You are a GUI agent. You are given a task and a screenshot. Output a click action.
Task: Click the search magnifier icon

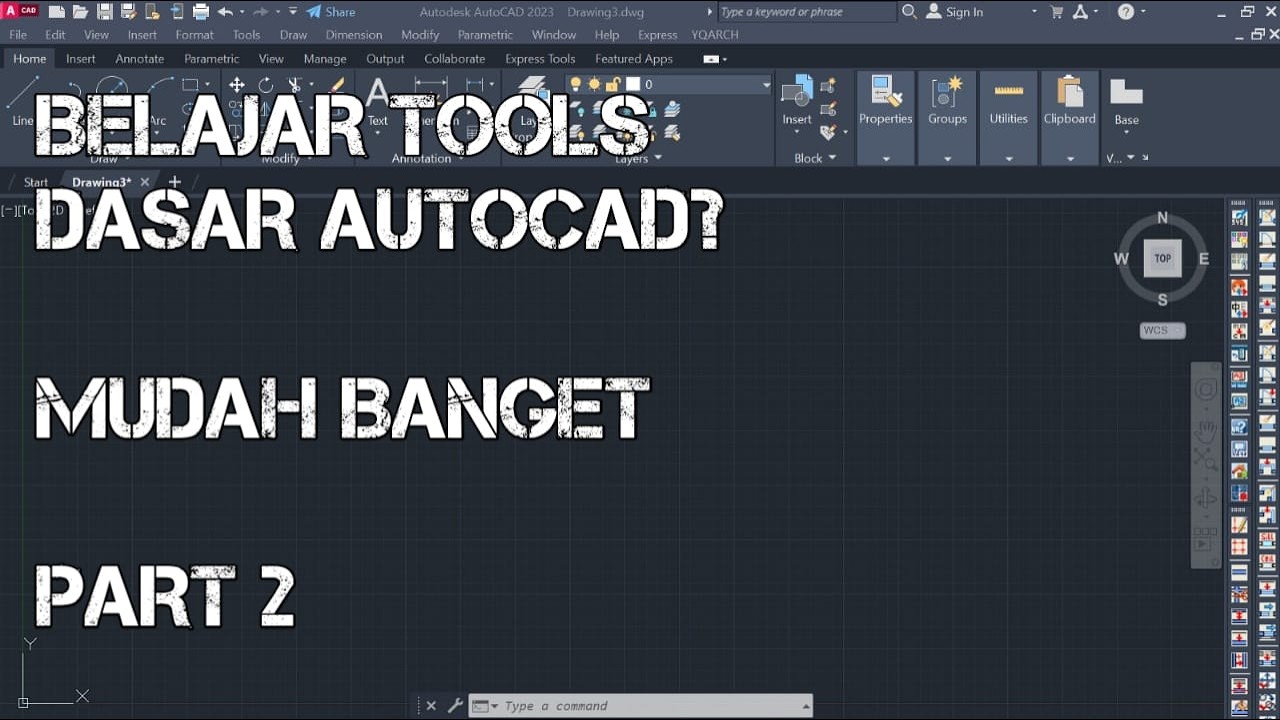coord(909,12)
